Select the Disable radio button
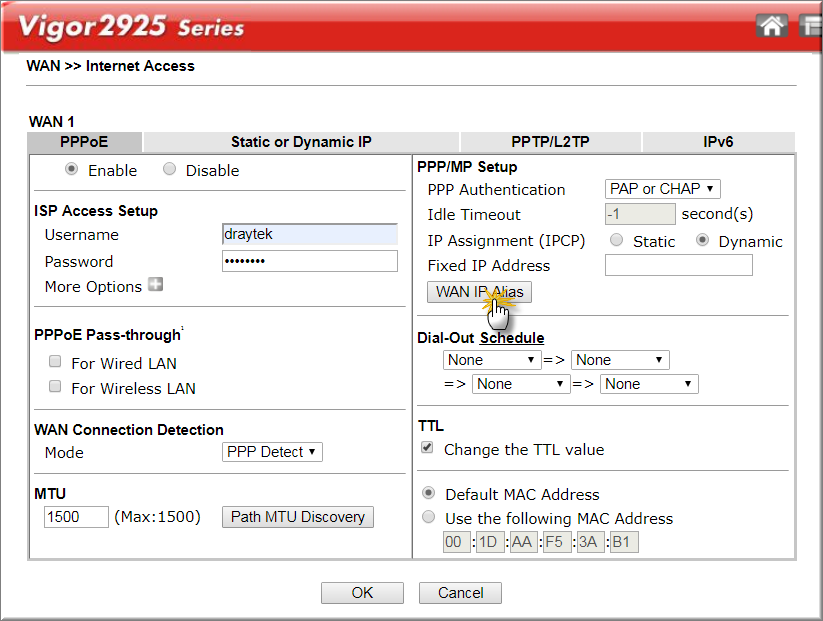This screenshot has width=823, height=621. [169, 169]
